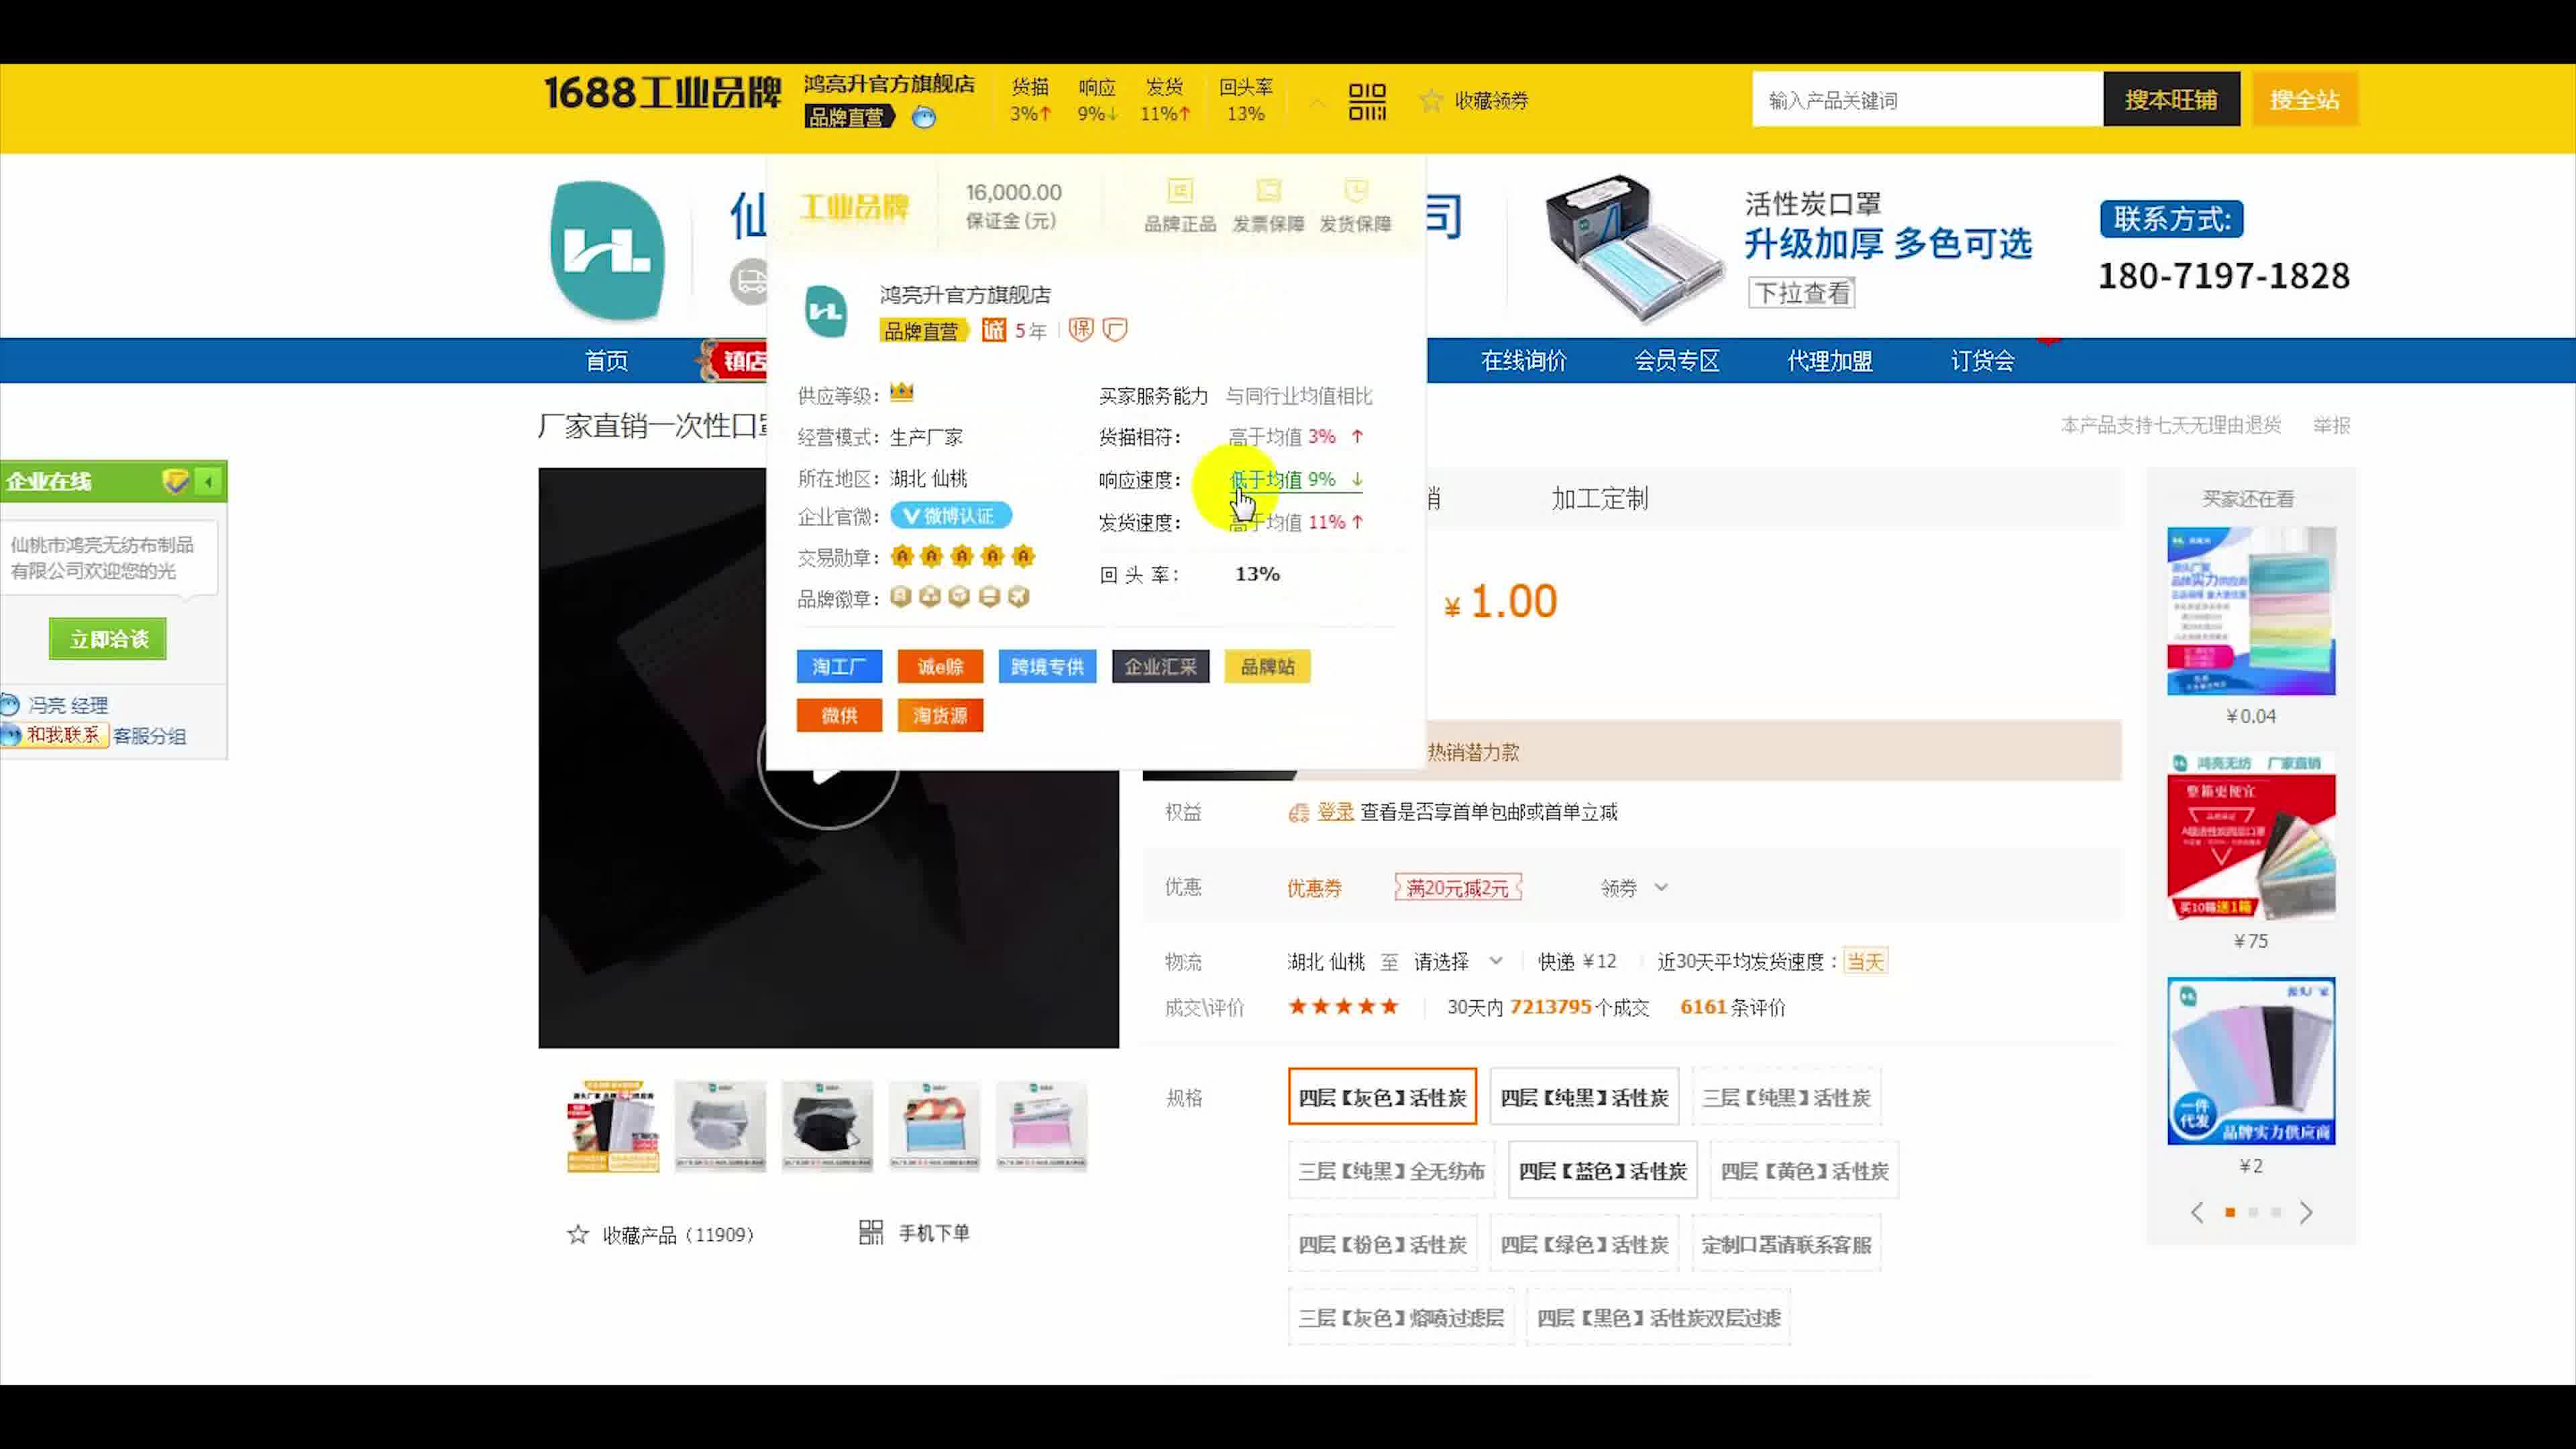Click the 发货保障 guarantee icon
The height and width of the screenshot is (1449, 2576).
[x=1356, y=190]
